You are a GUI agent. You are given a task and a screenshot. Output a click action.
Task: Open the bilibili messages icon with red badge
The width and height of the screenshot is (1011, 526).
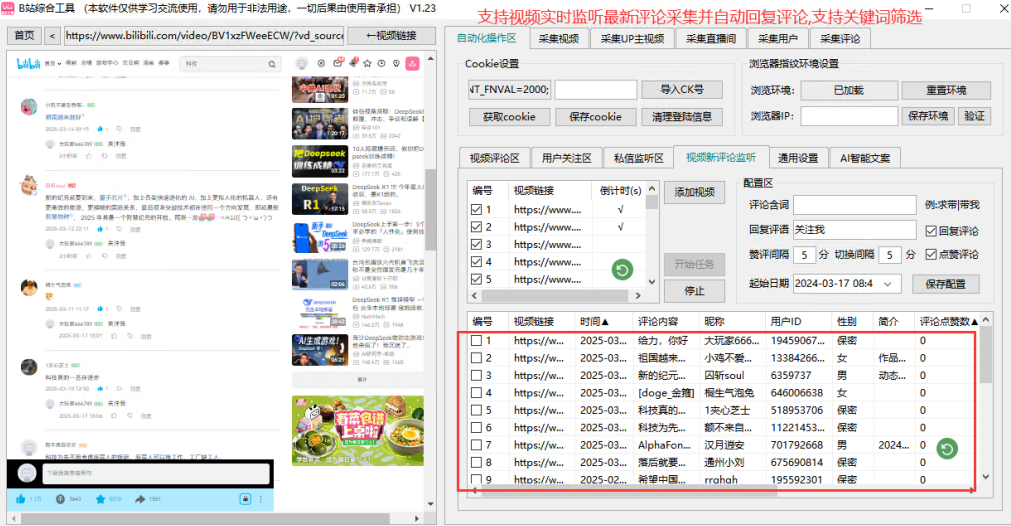(x=338, y=63)
